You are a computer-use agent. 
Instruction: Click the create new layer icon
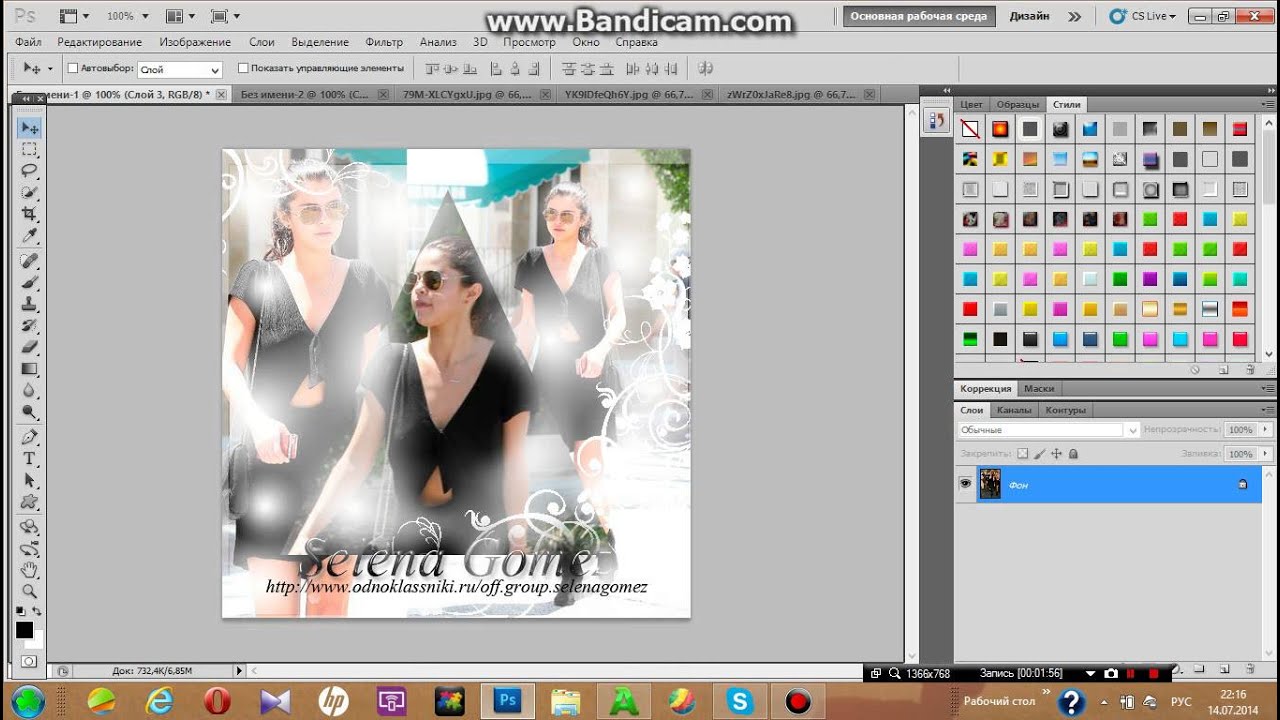pos(1224,669)
